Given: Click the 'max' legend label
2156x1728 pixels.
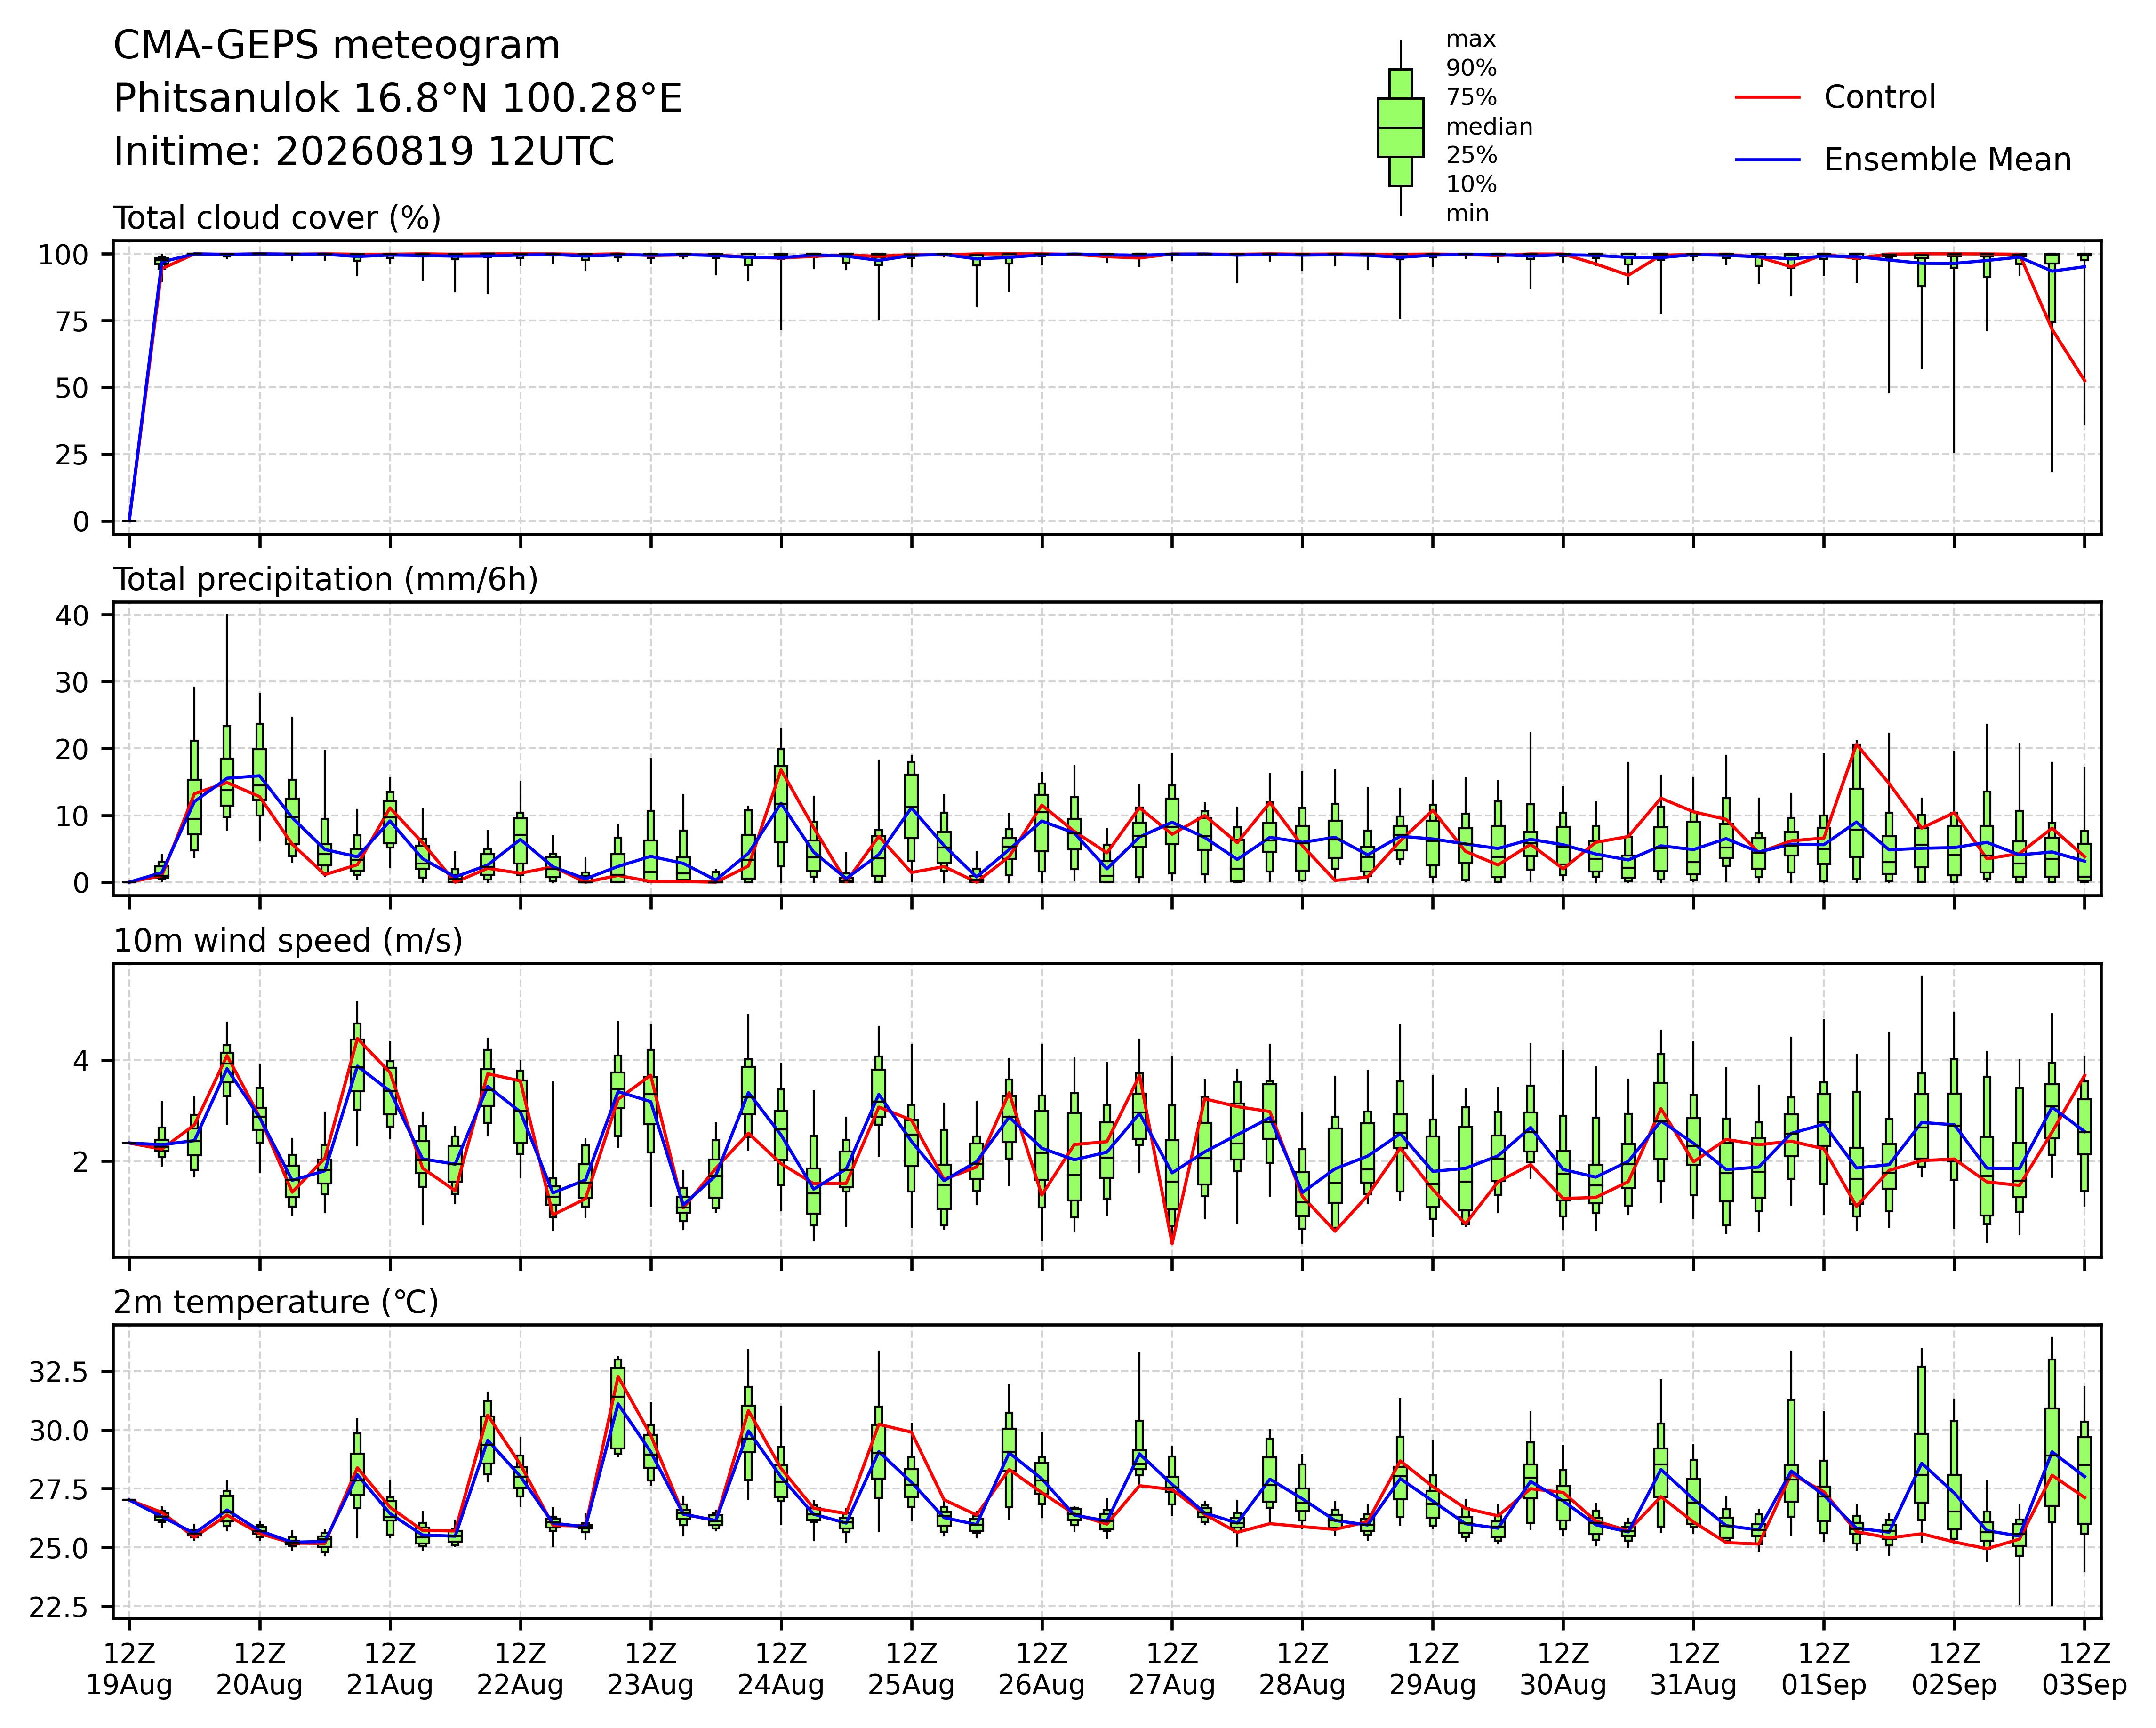Looking at the screenshot, I should (1471, 40).
